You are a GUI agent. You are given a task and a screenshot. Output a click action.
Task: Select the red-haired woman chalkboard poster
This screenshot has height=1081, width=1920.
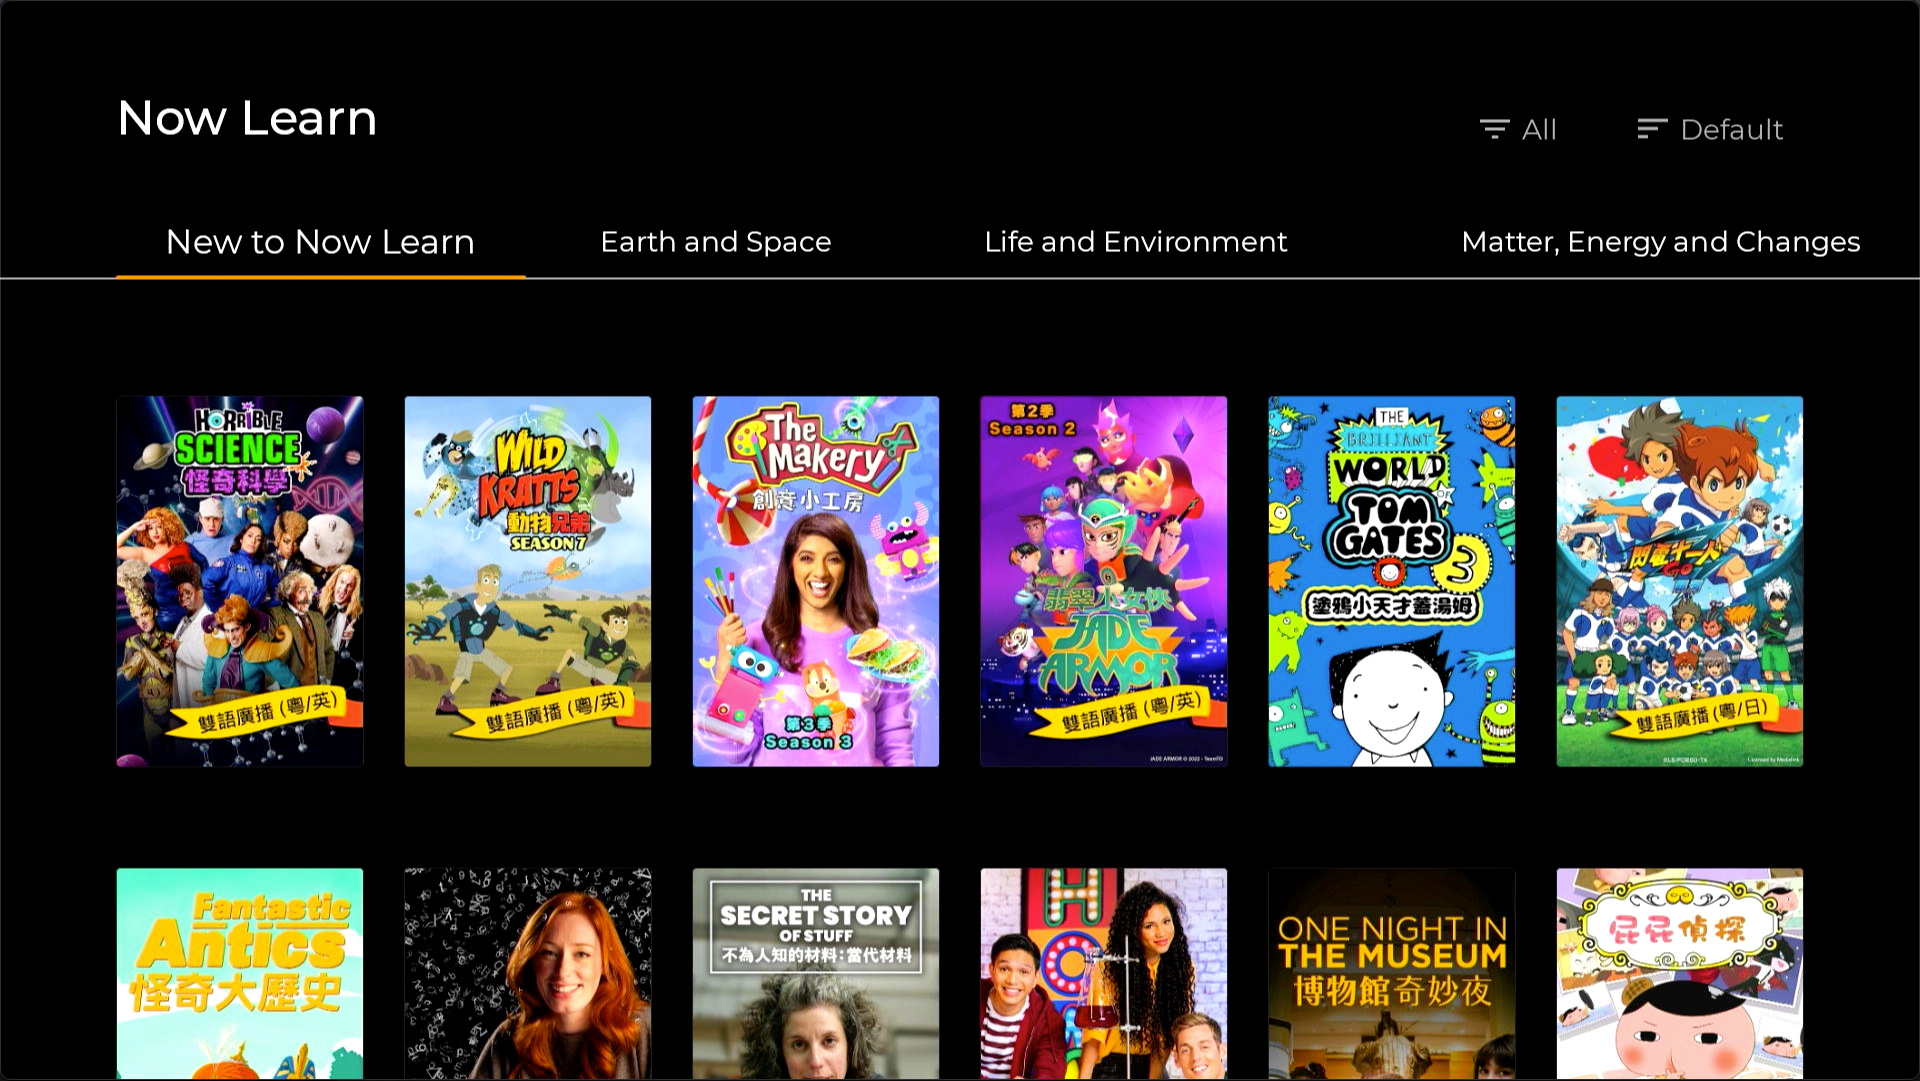[528, 973]
